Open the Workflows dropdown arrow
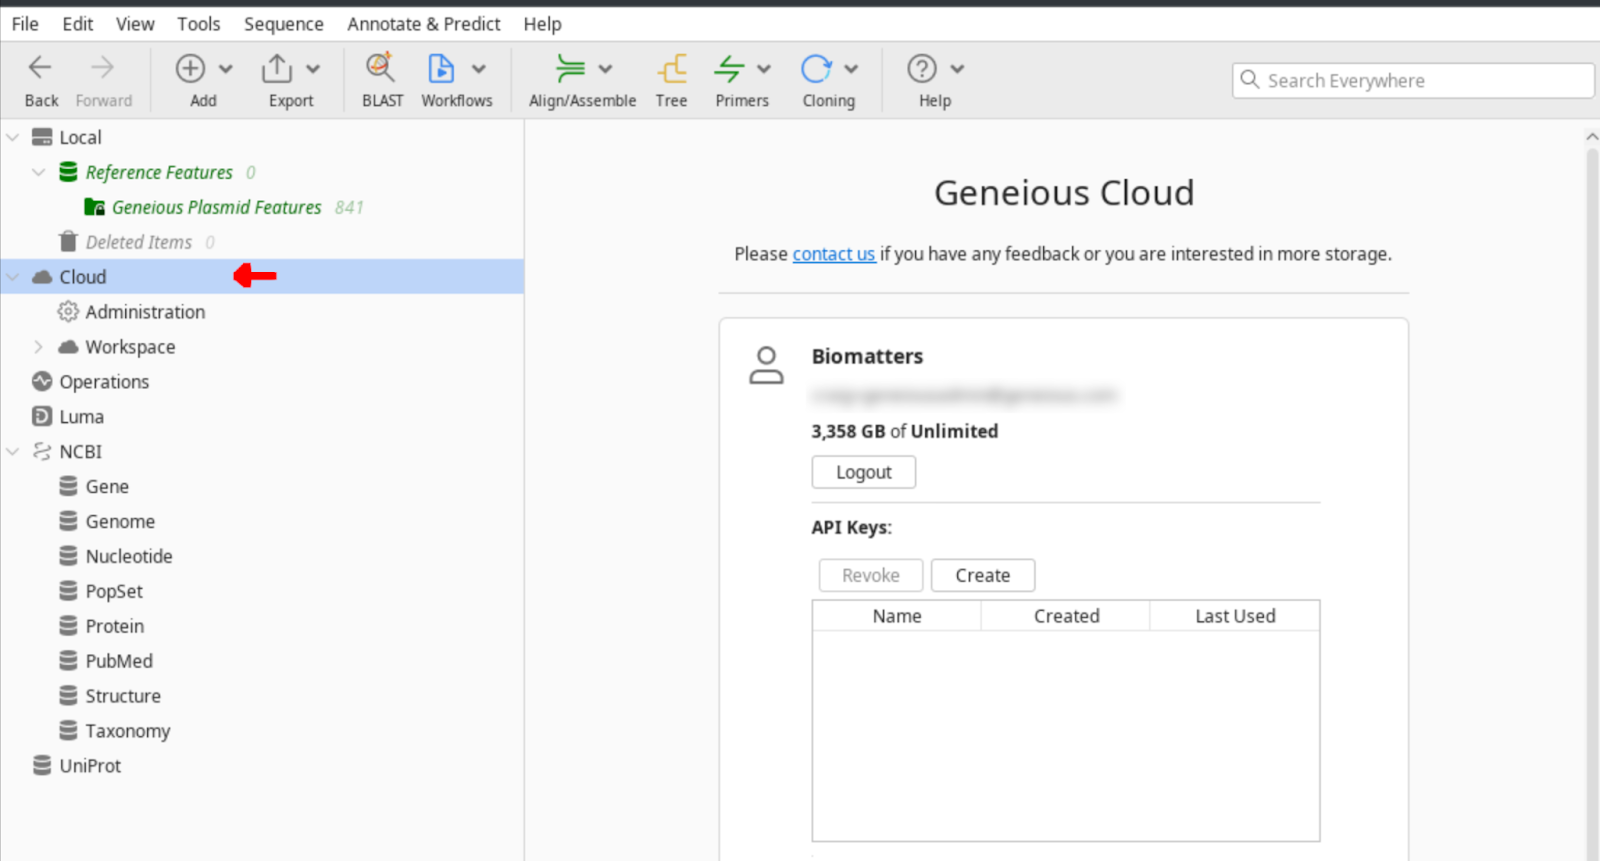This screenshot has height=861, width=1600. tap(479, 69)
